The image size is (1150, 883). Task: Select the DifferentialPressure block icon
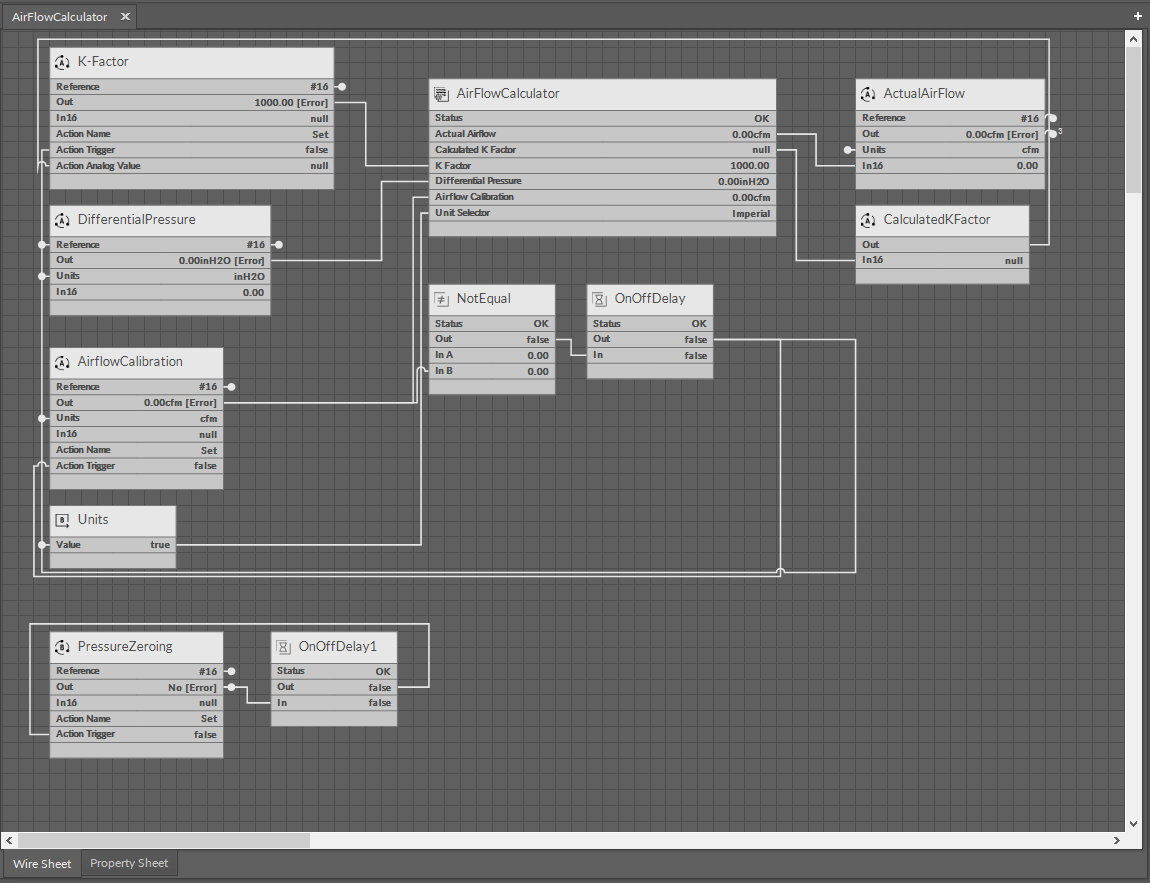click(62, 220)
